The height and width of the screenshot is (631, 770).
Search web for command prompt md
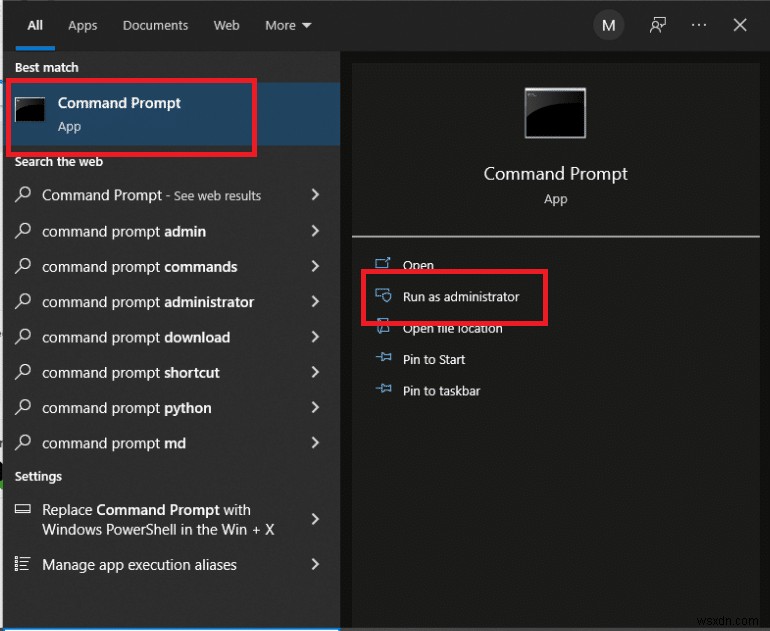pyautogui.click(x=114, y=443)
